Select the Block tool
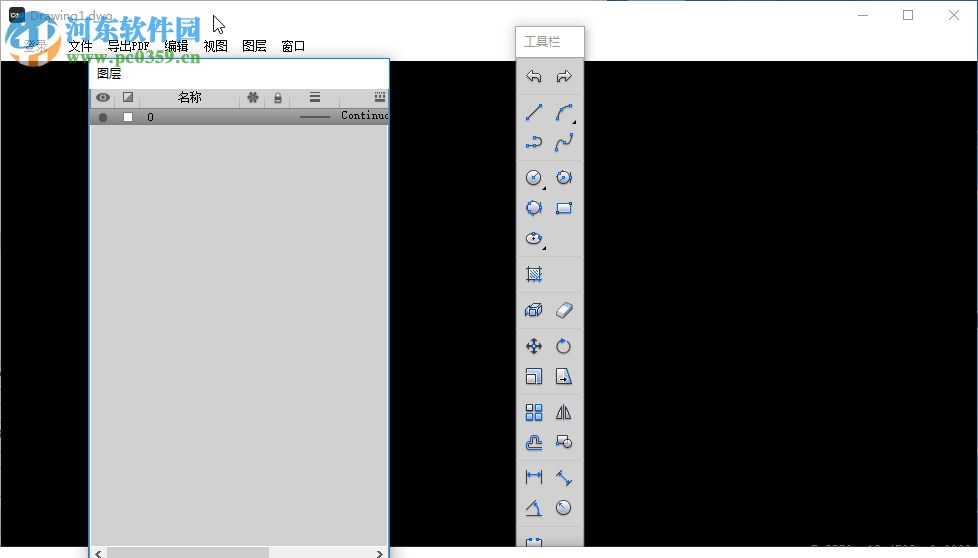 [x=534, y=310]
